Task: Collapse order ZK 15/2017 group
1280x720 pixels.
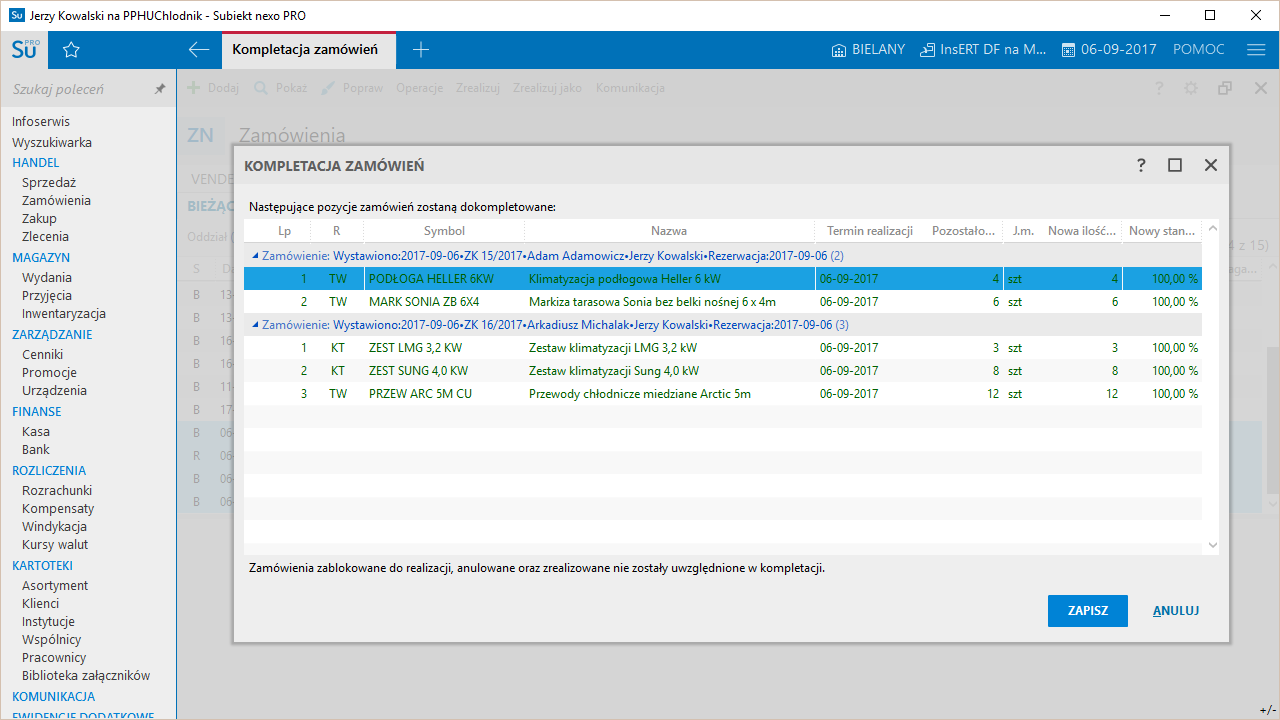Action: [x=255, y=256]
